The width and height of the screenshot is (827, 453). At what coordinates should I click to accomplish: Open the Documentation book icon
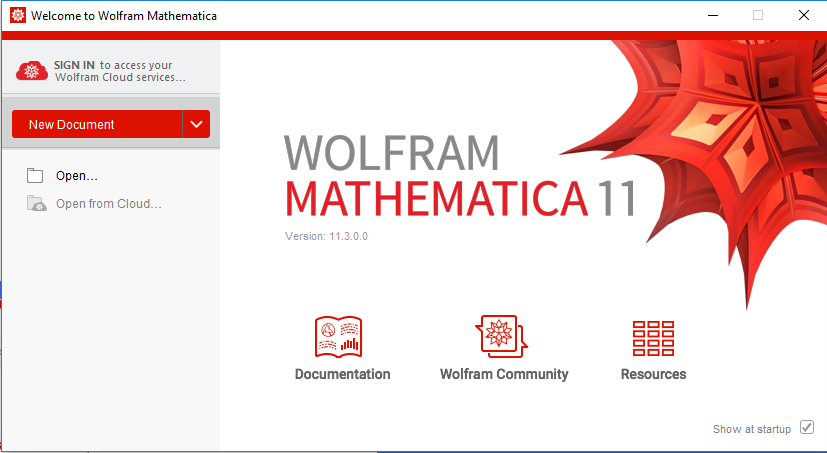point(338,337)
